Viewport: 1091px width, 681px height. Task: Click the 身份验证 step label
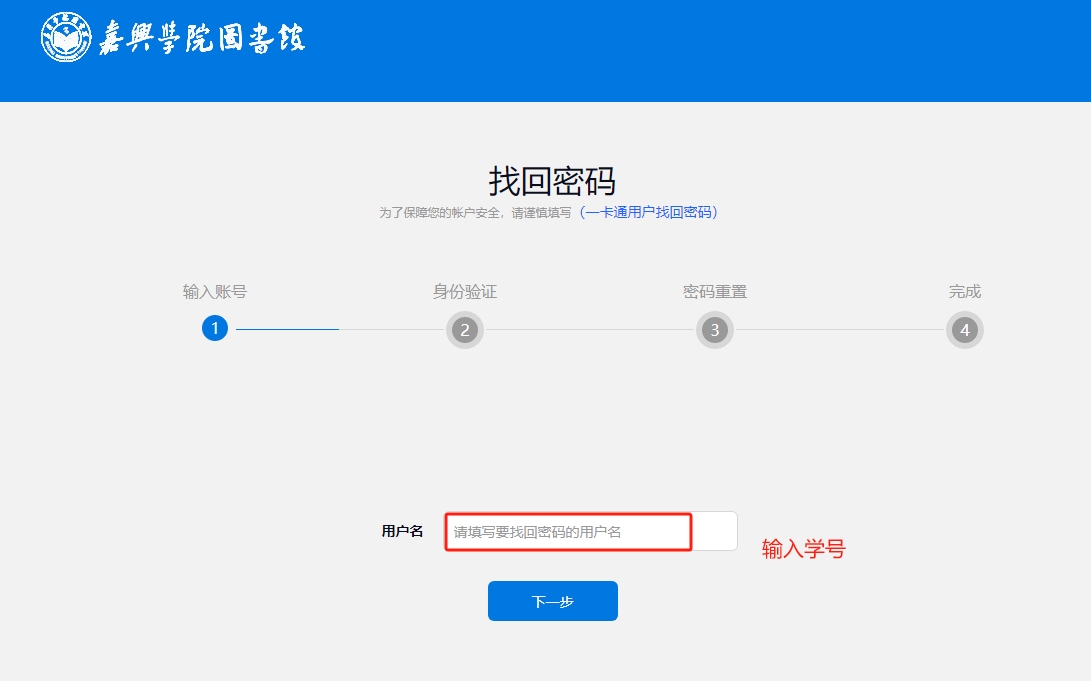(464, 292)
